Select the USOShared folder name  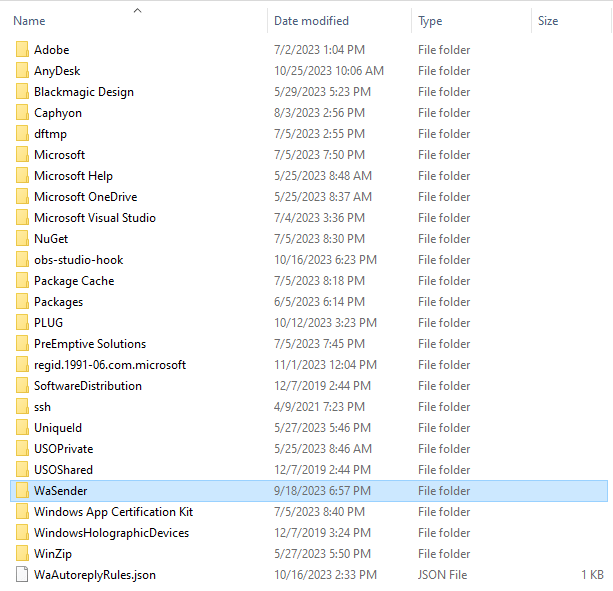click(x=63, y=470)
